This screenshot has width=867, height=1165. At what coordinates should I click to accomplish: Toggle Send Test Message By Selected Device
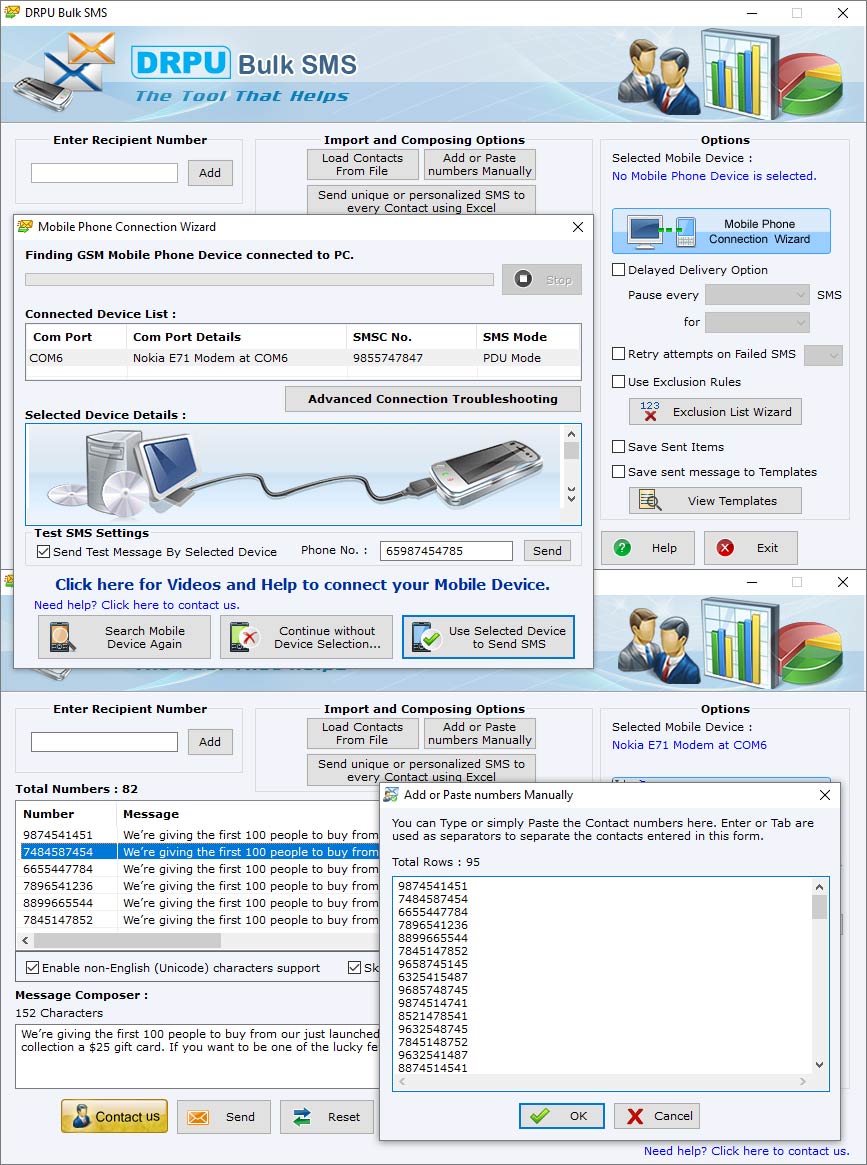(41, 551)
